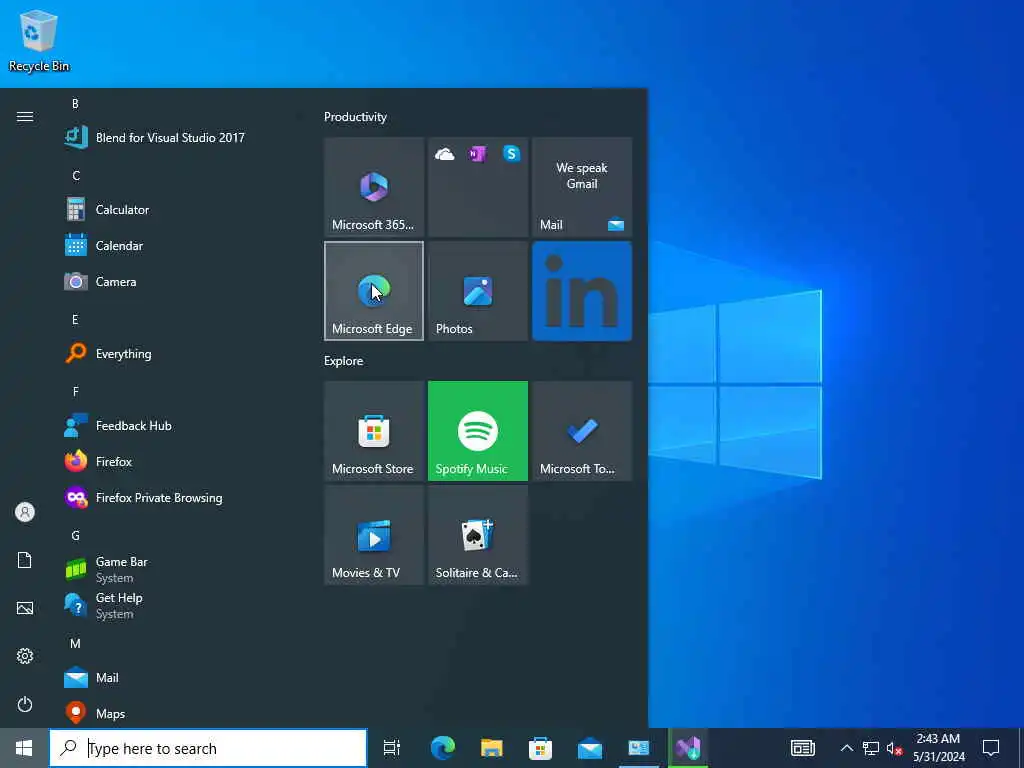Open the Mail live tile
Viewport: 1024px width, 768px height.
582,187
